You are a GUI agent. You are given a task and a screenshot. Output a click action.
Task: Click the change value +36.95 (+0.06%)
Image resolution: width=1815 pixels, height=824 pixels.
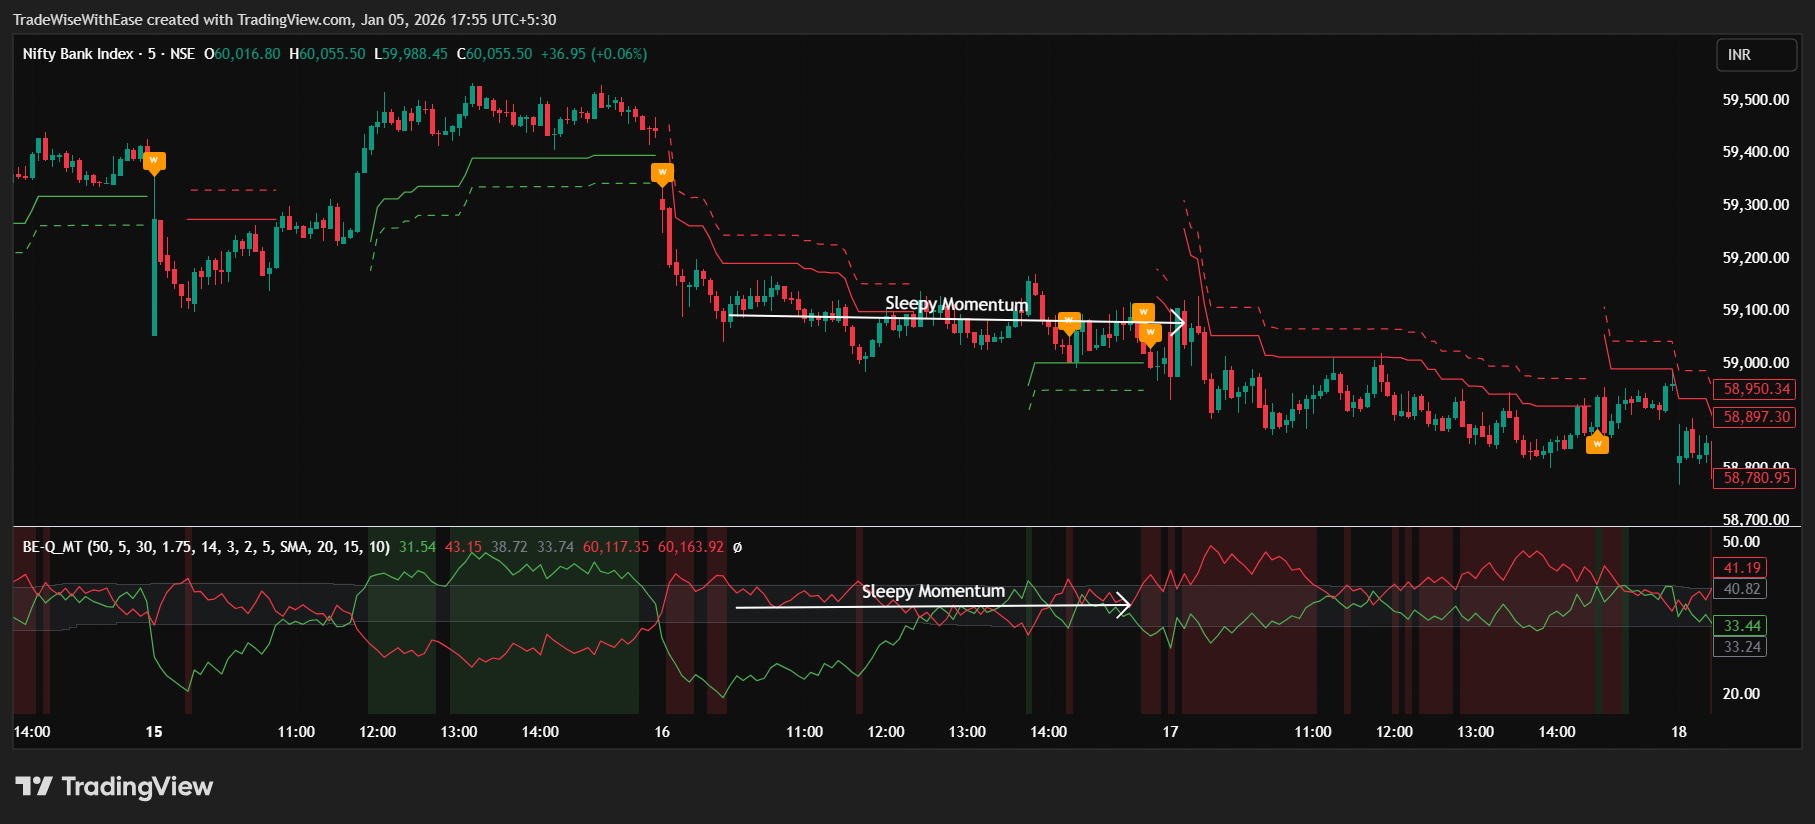(x=594, y=54)
